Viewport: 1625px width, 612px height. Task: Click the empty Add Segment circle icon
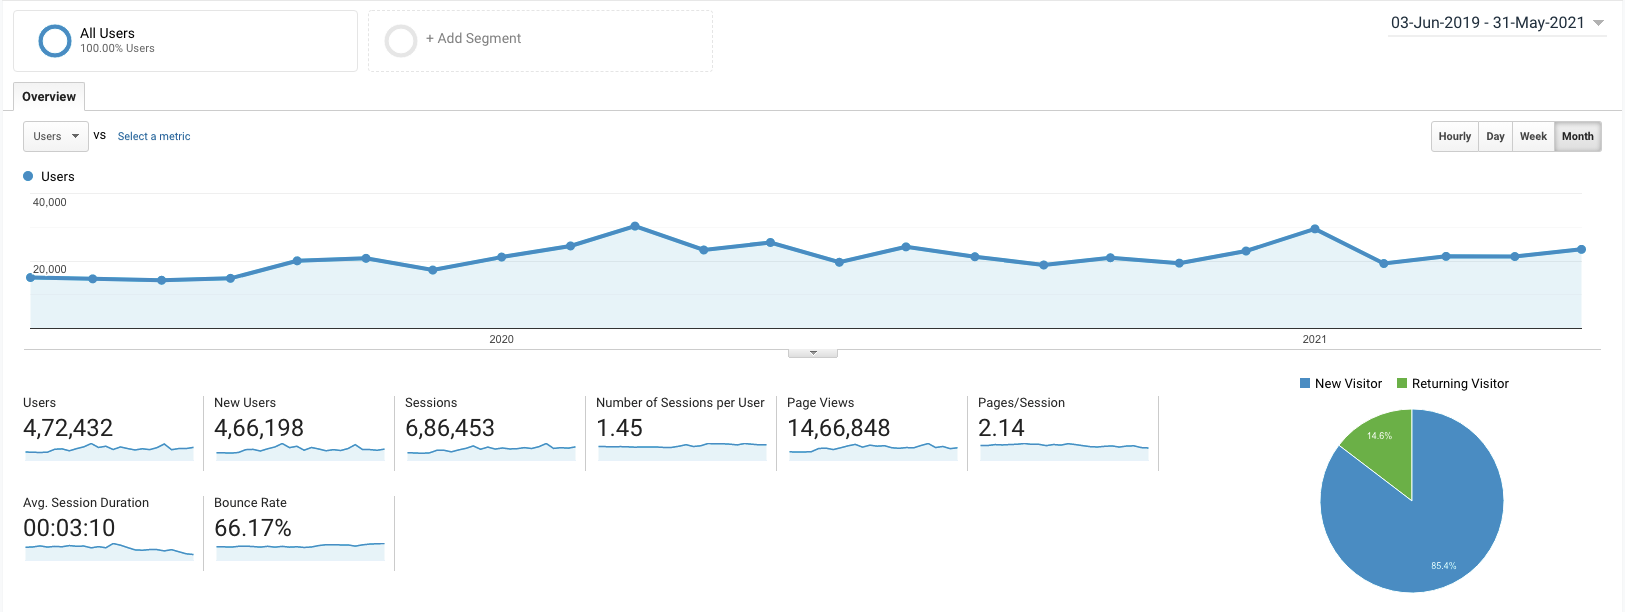401,41
